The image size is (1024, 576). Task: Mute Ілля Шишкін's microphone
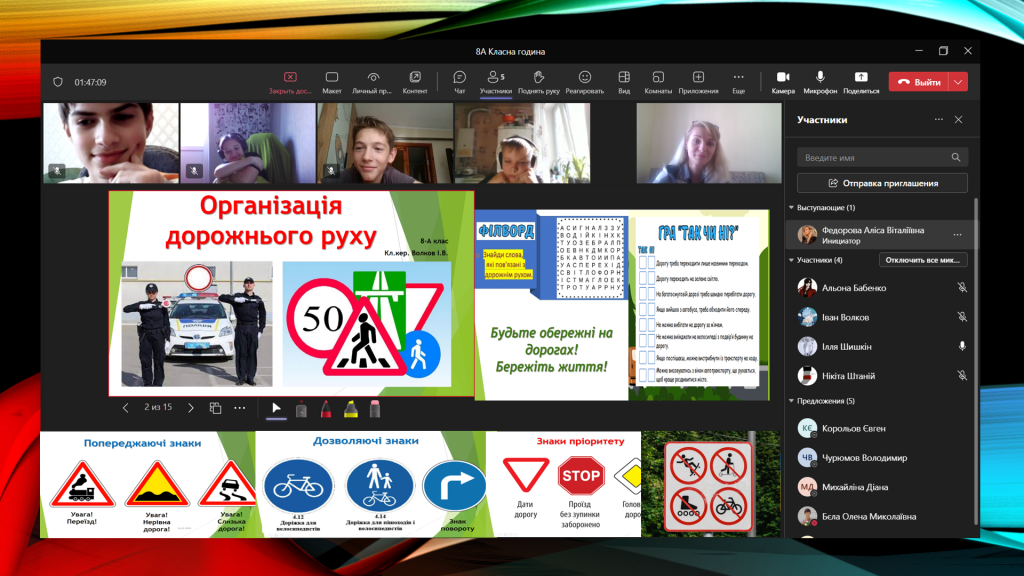961,346
